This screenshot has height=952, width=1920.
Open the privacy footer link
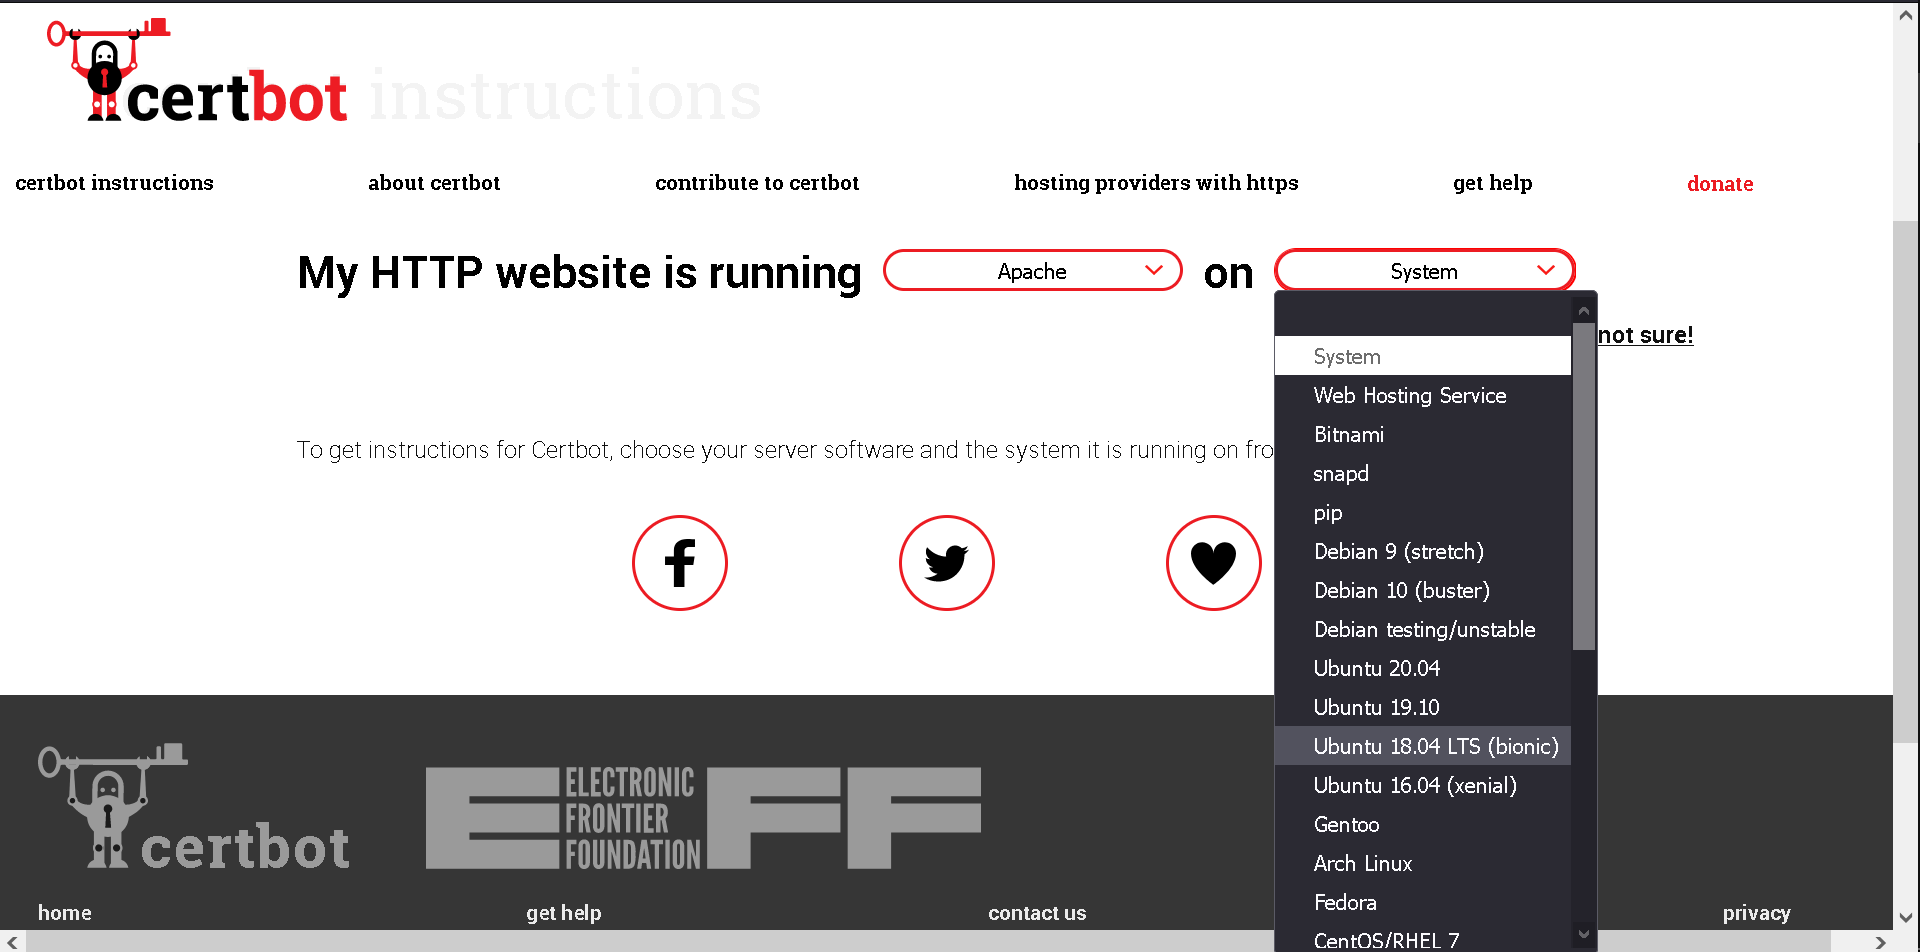(1756, 913)
